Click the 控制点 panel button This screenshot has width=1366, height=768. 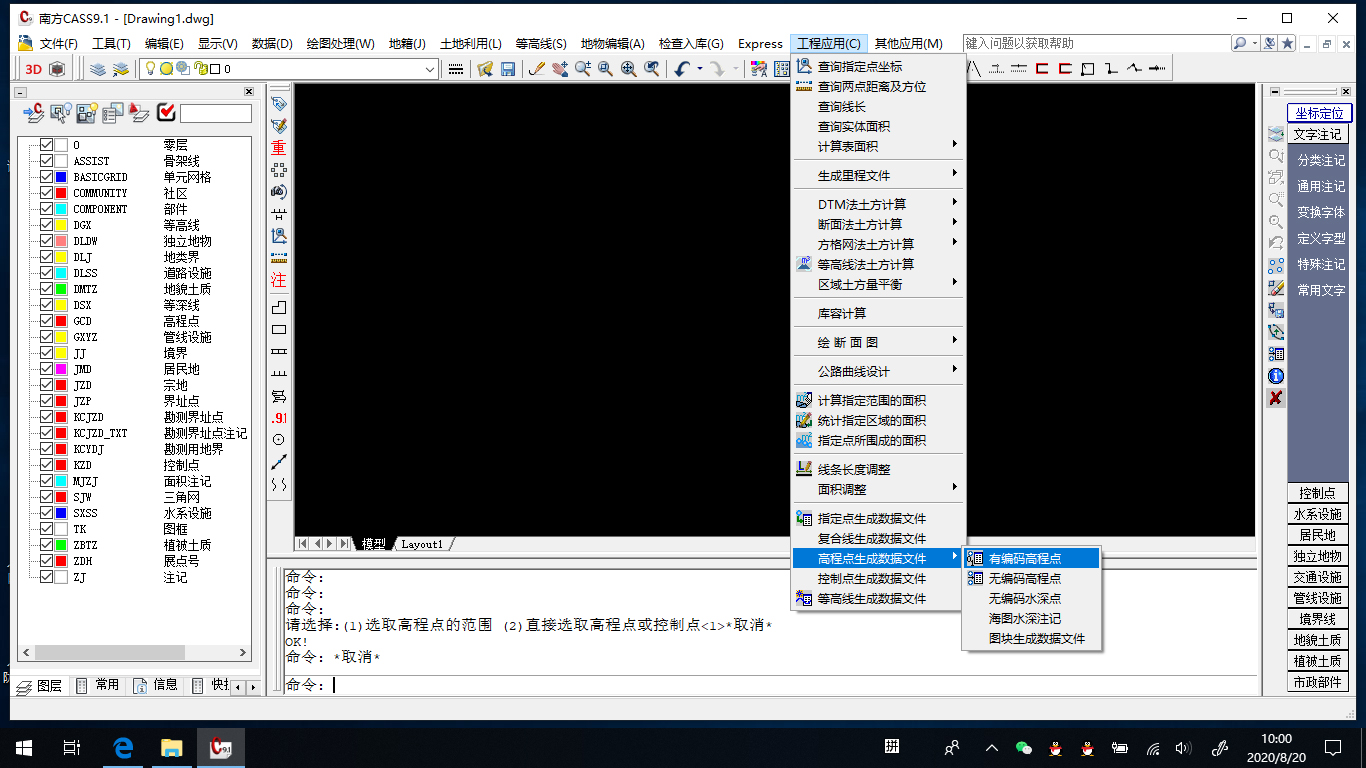1317,493
